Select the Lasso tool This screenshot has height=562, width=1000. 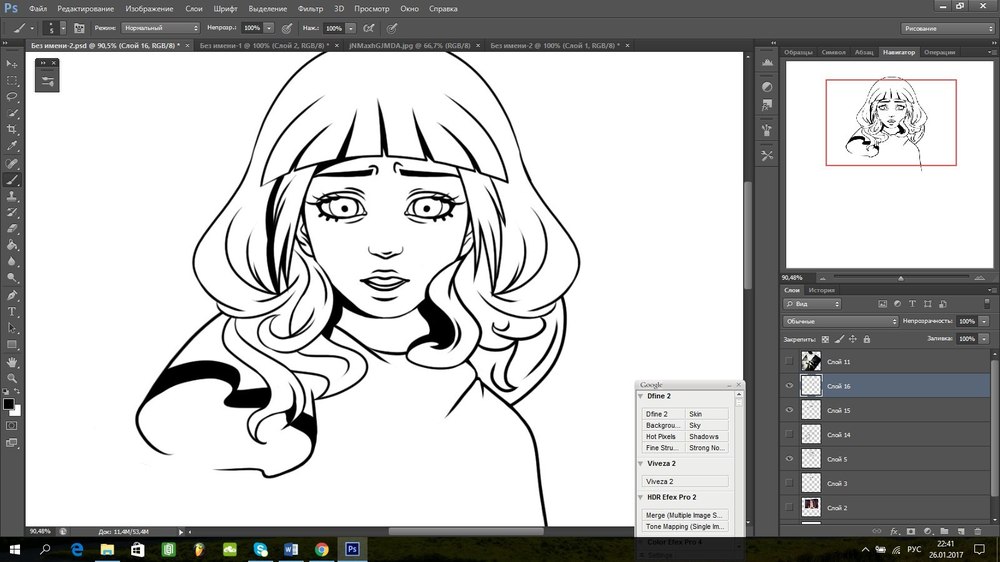[12, 97]
